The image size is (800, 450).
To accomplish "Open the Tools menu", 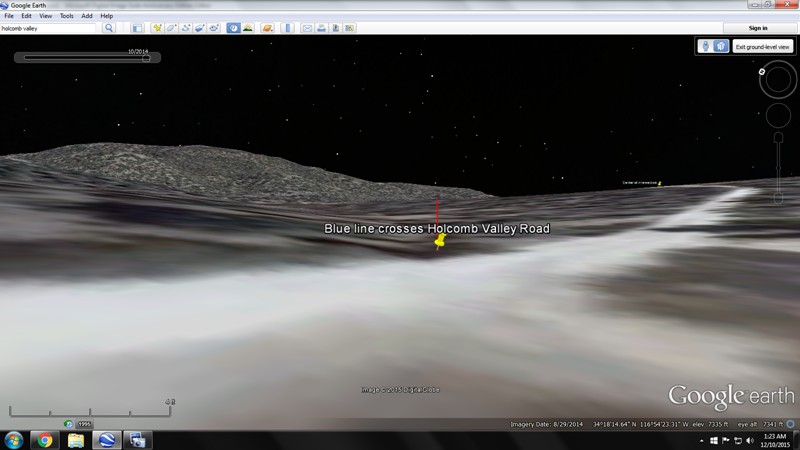I will [x=66, y=16].
